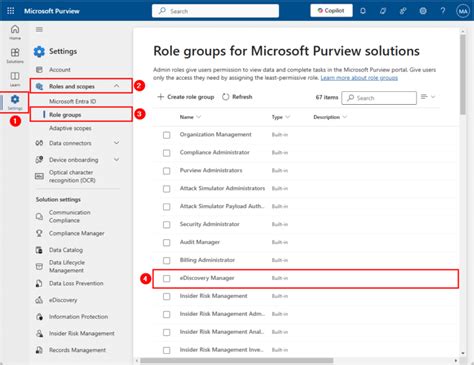Open the Copilot button

tap(331, 11)
